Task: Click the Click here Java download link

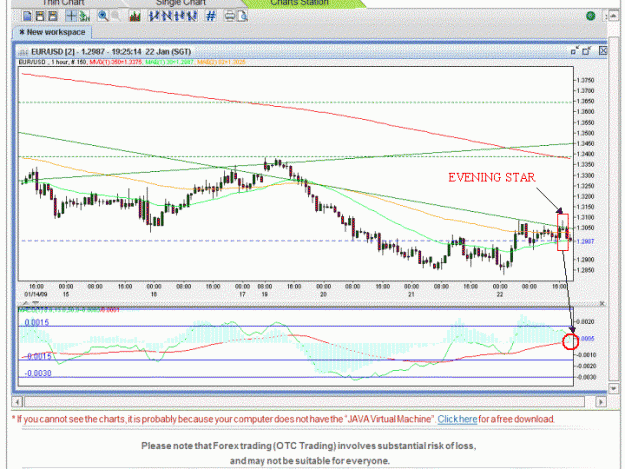Action: click(457, 419)
